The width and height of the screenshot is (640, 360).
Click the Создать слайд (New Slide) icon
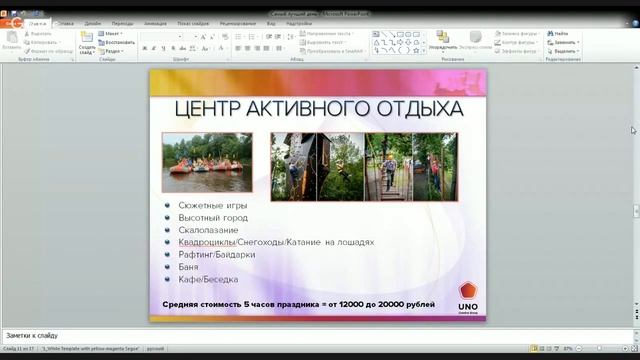point(87,37)
